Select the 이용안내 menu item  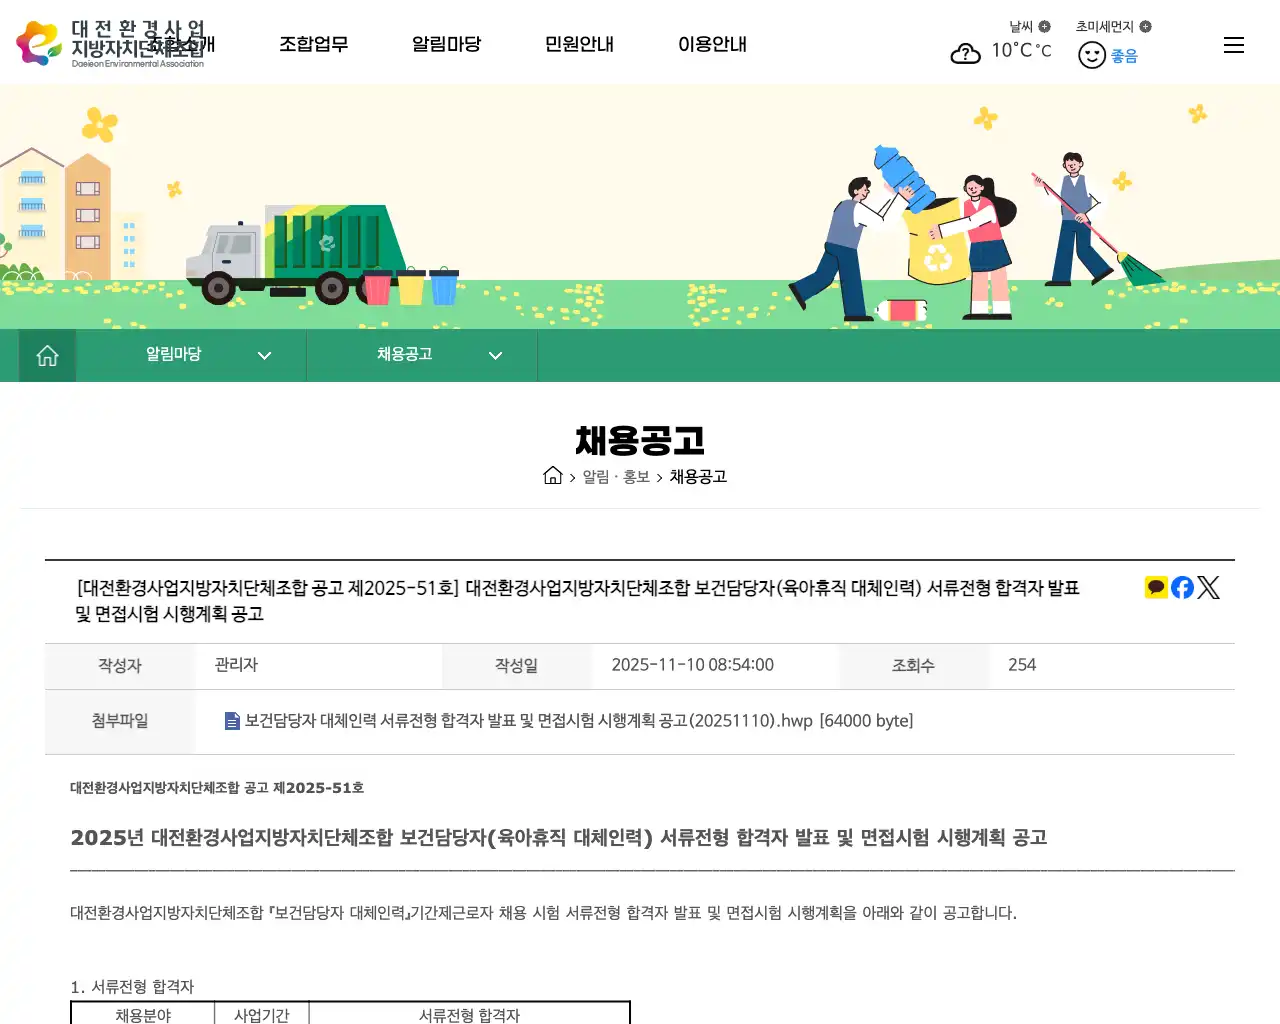[x=712, y=44]
